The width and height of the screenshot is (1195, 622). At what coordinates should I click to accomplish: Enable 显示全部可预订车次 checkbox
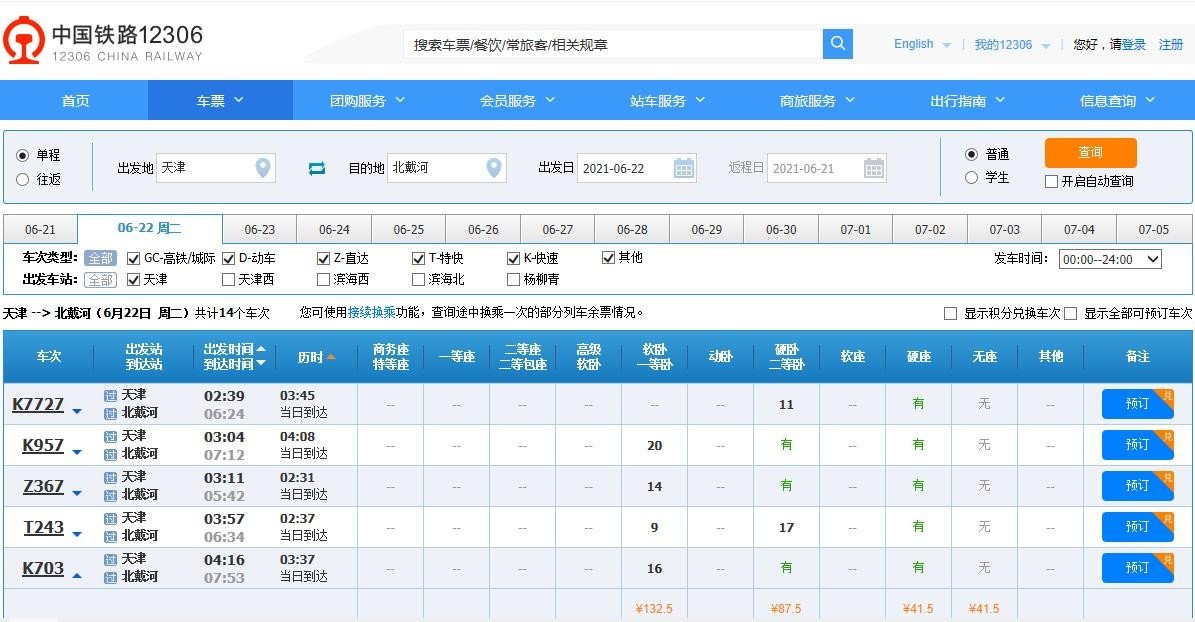[x=1070, y=313]
